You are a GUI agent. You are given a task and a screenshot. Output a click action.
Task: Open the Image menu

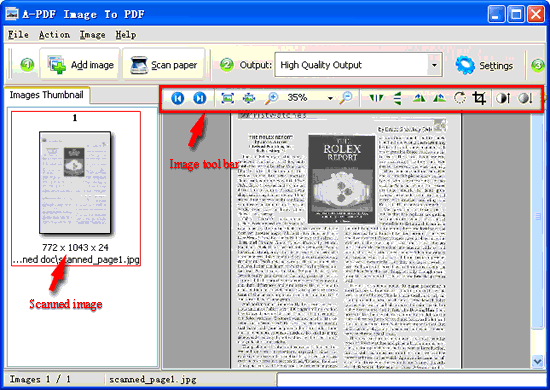click(x=93, y=35)
